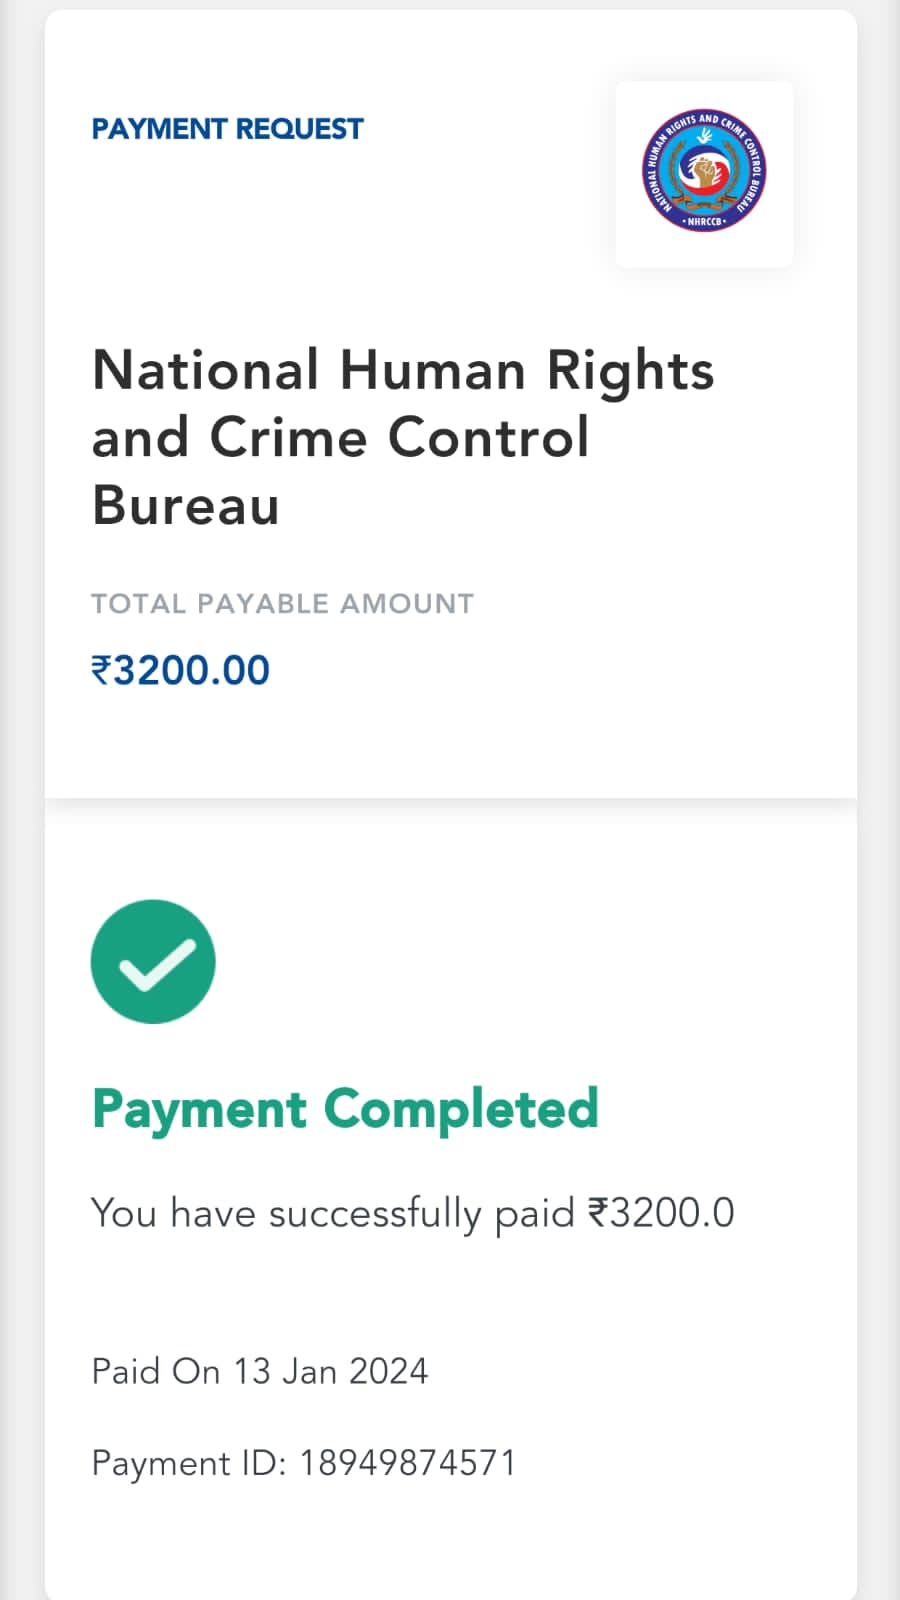Image resolution: width=900 pixels, height=1600 pixels.
Task: Select the "National Human Rights" title line
Action: [x=403, y=370]
